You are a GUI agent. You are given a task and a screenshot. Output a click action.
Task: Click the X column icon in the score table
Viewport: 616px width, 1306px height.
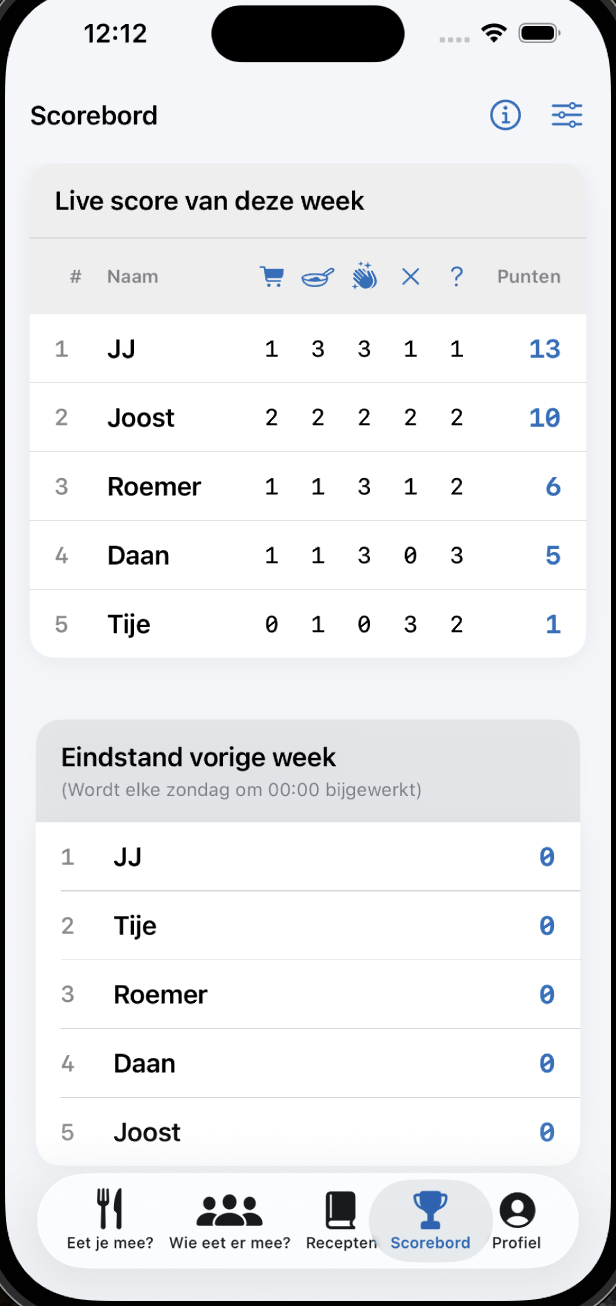[410, 276]
